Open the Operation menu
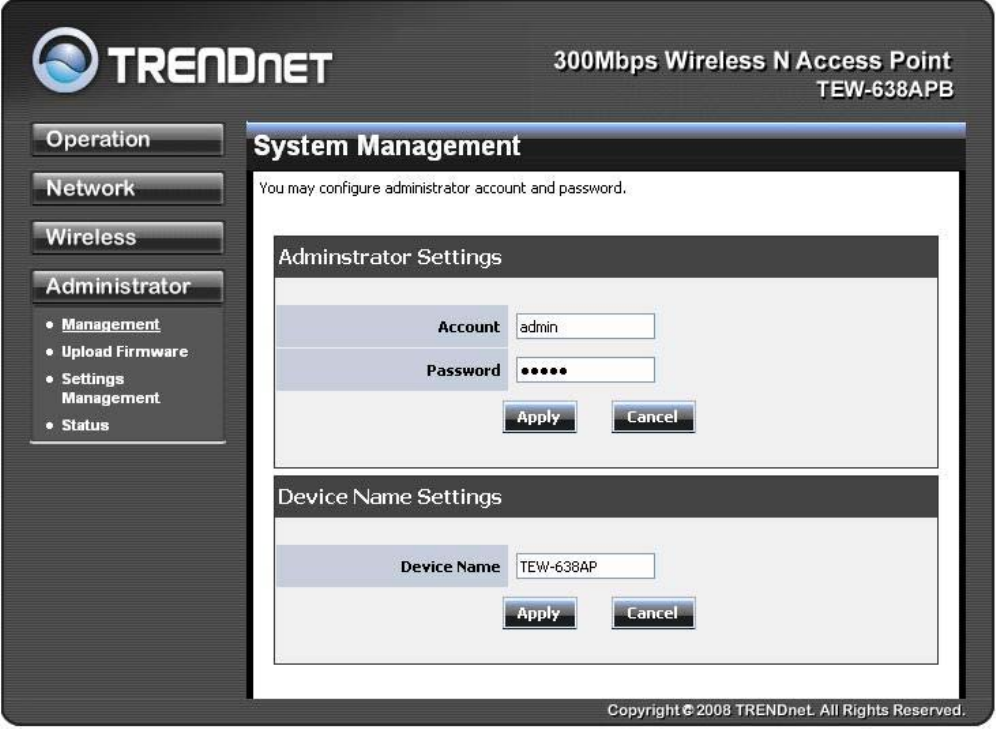Screen dimensions: 996x729 point(127,139)
